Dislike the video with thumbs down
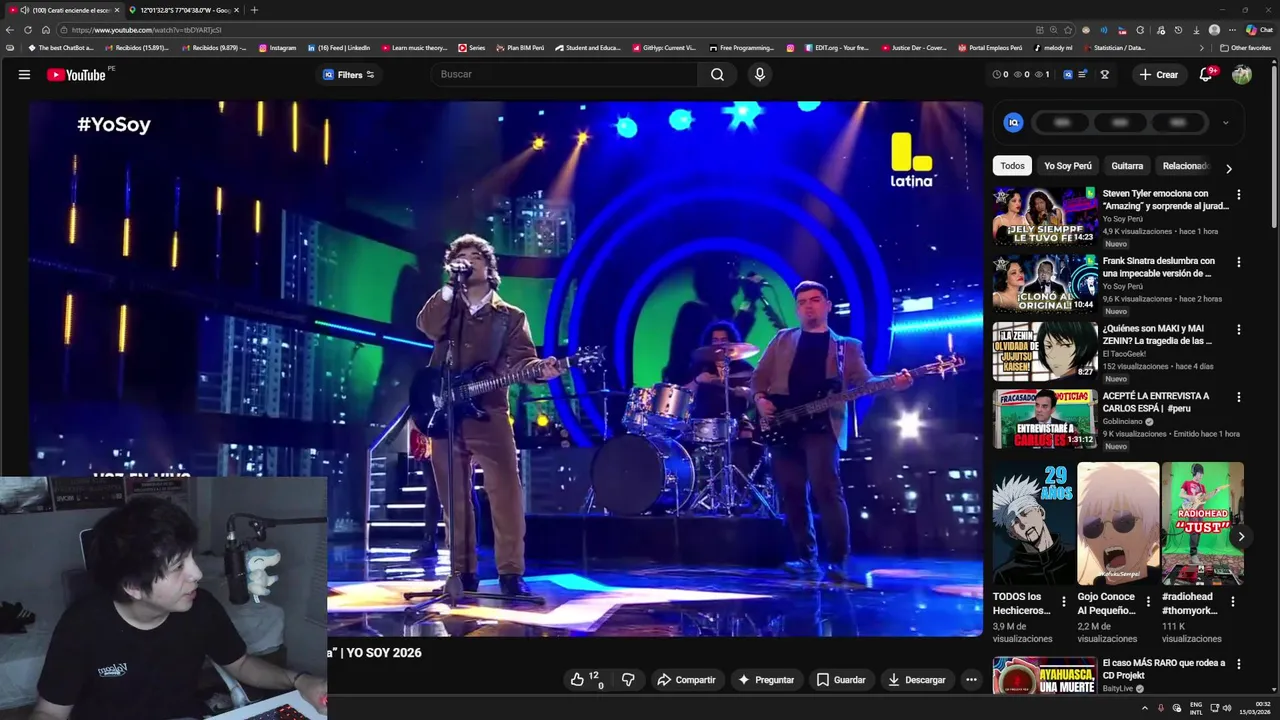Screen dimensions: 1280x720 [x=628, y=679]
